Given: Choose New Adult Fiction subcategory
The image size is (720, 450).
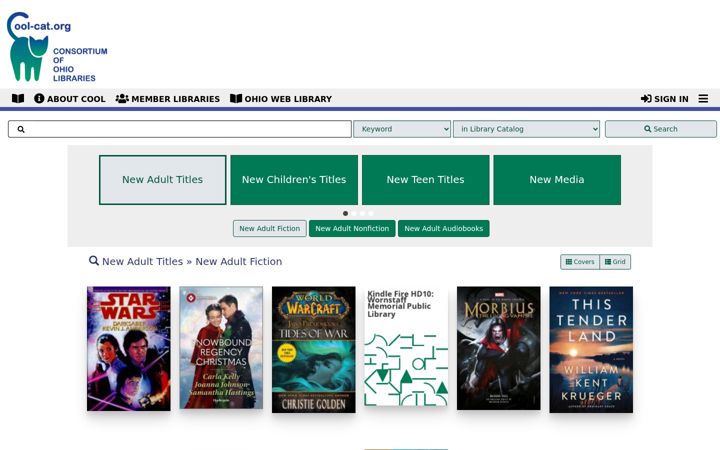Looking at the screenshot, I should click(270, 228).
